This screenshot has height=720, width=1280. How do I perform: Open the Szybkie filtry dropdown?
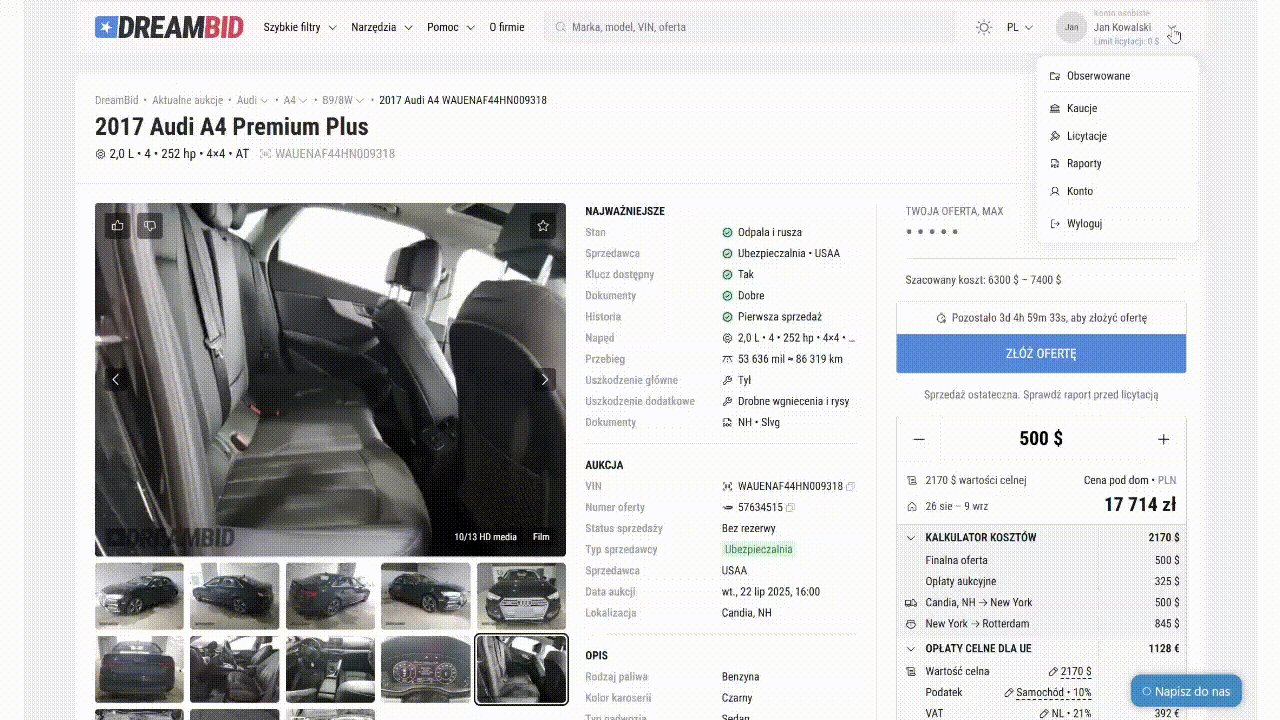[x=300, y=27]
